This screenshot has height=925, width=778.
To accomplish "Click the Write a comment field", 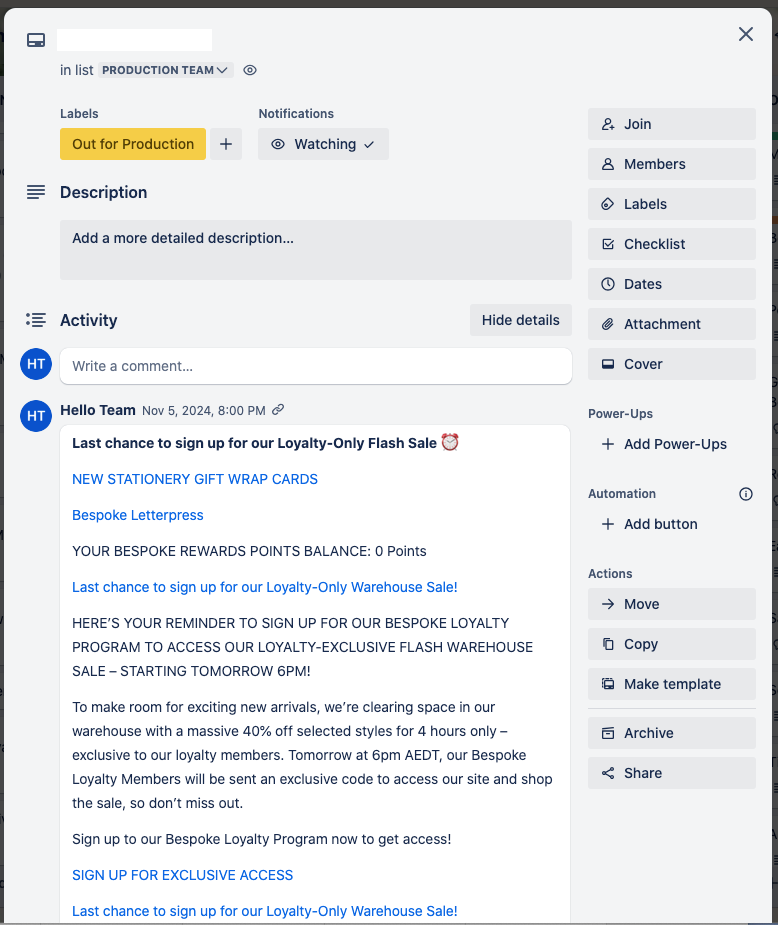I will pos(316,366).
